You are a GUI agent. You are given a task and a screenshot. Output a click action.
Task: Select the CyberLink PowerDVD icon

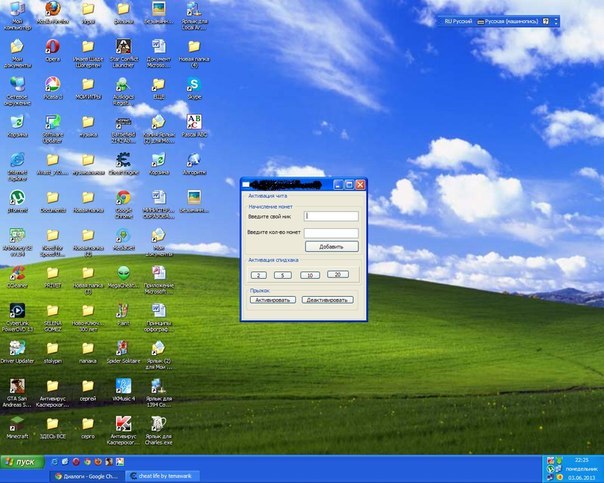click(17, 318)
